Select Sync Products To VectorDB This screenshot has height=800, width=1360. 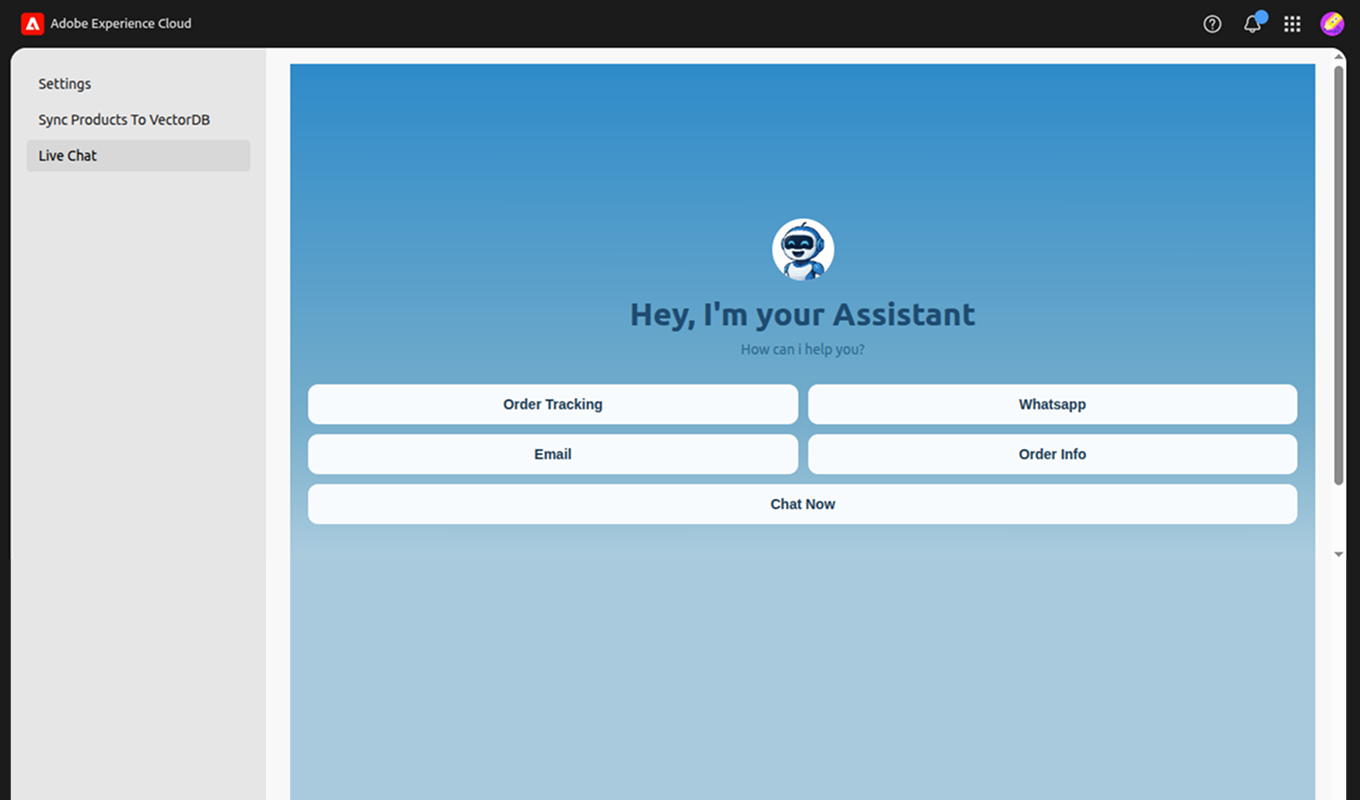124,120
